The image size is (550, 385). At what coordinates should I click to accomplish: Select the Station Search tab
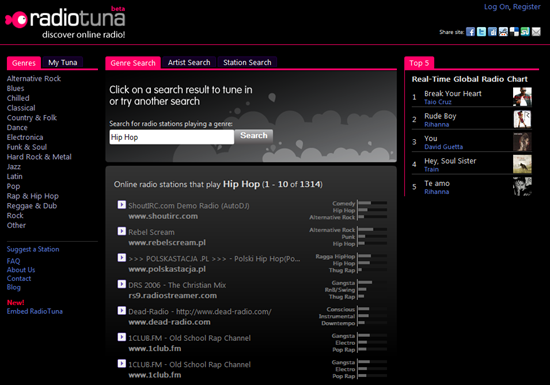[x=247, y=62]
